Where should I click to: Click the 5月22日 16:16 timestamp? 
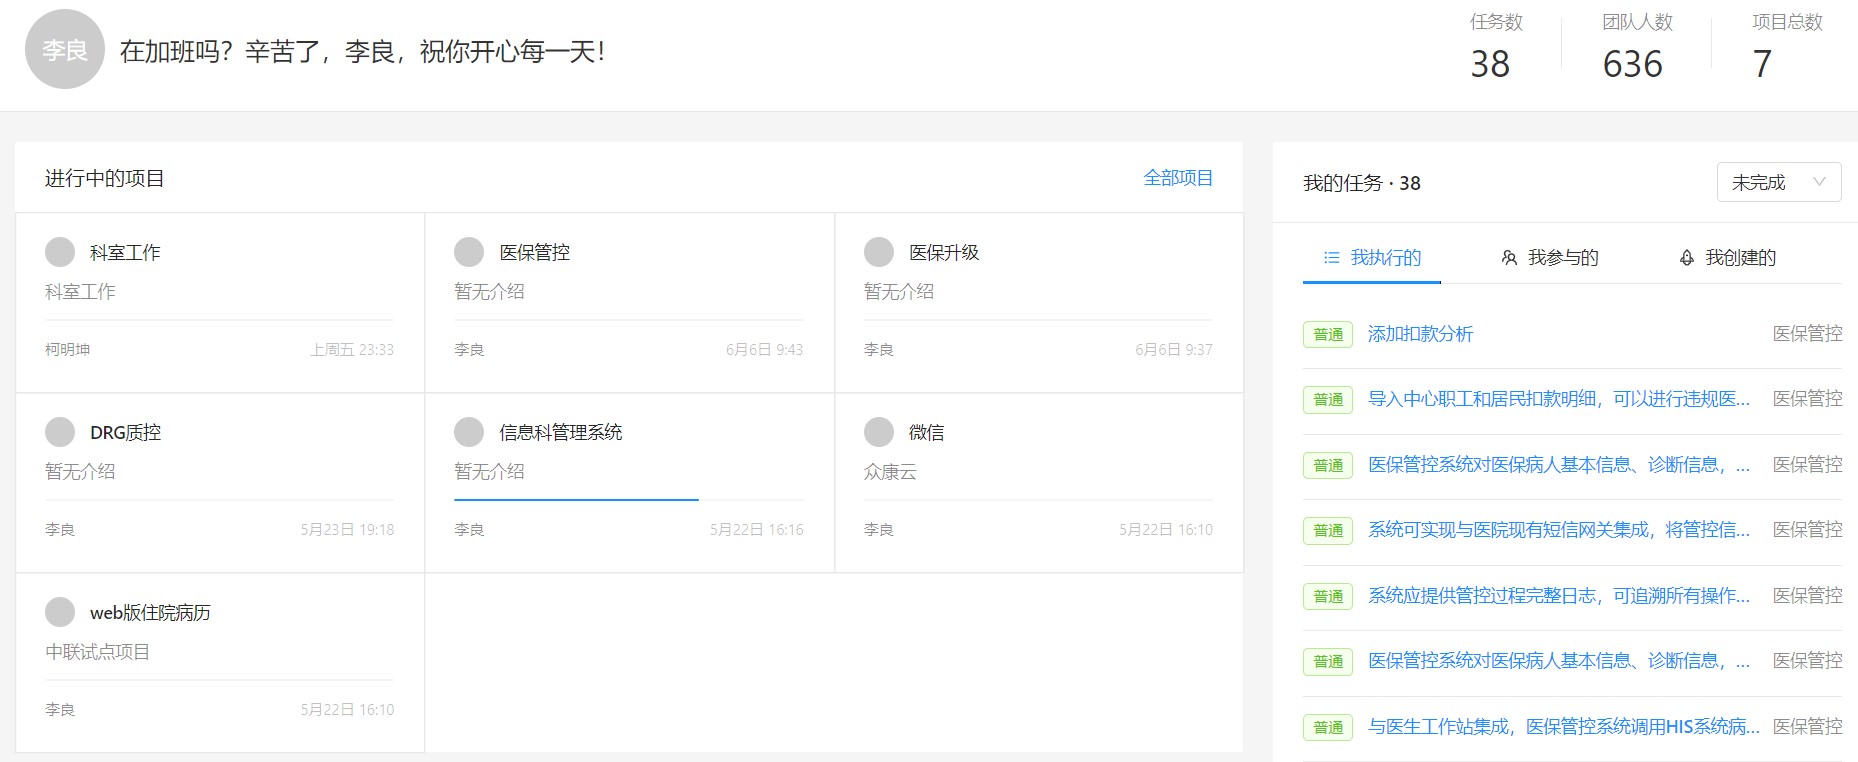[x=756, y=529]
